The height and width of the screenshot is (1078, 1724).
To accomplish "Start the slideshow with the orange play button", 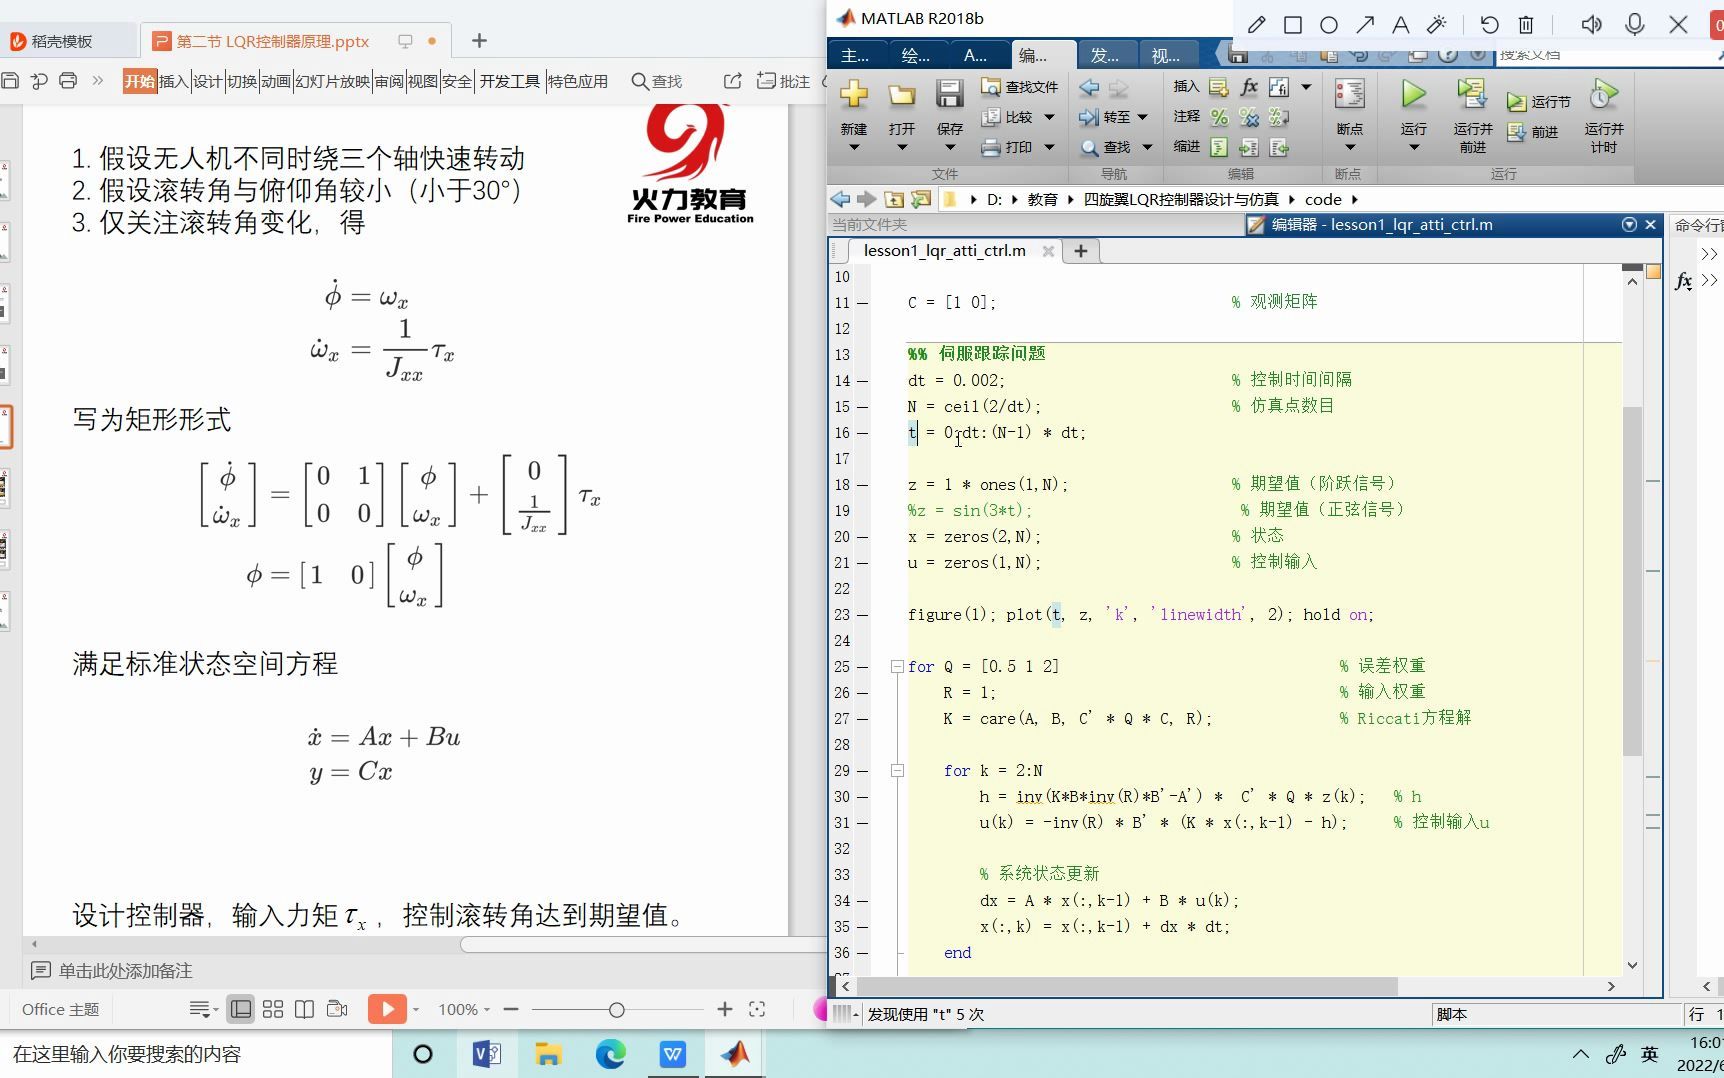I will click(x=387, y=1009).
